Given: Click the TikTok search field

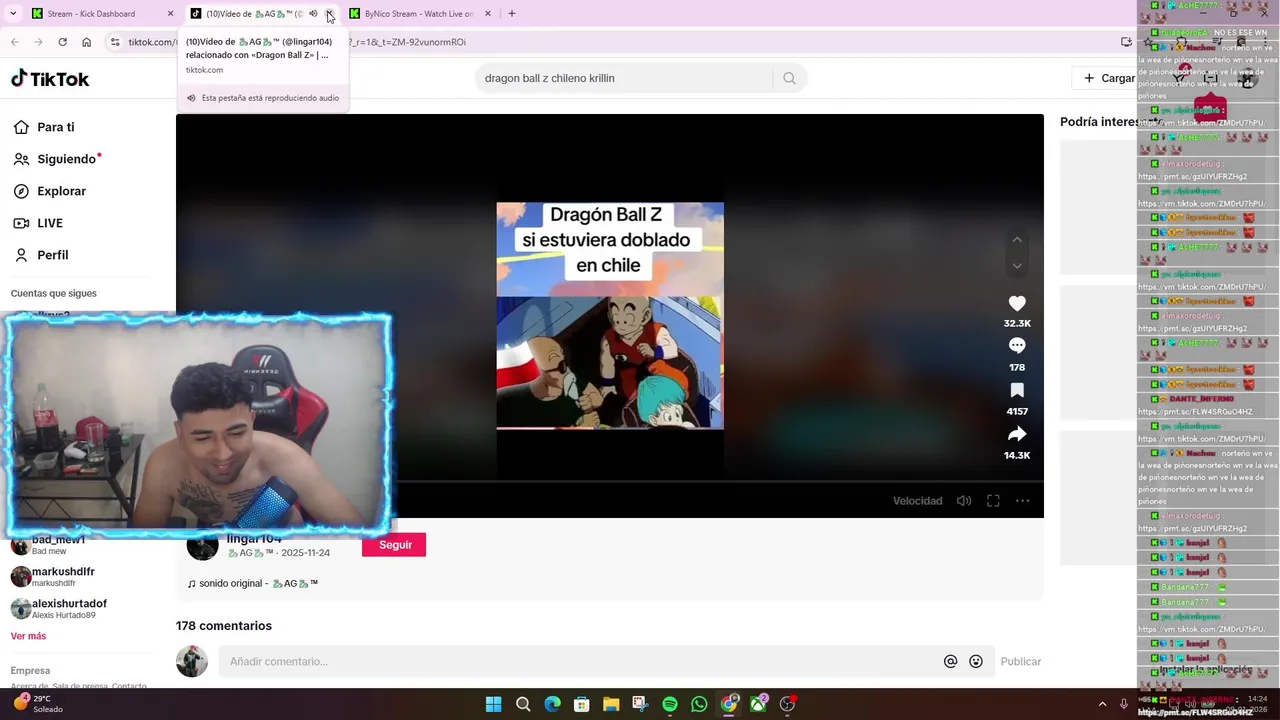Looking at the screenshot, I should tap(625, 78).
